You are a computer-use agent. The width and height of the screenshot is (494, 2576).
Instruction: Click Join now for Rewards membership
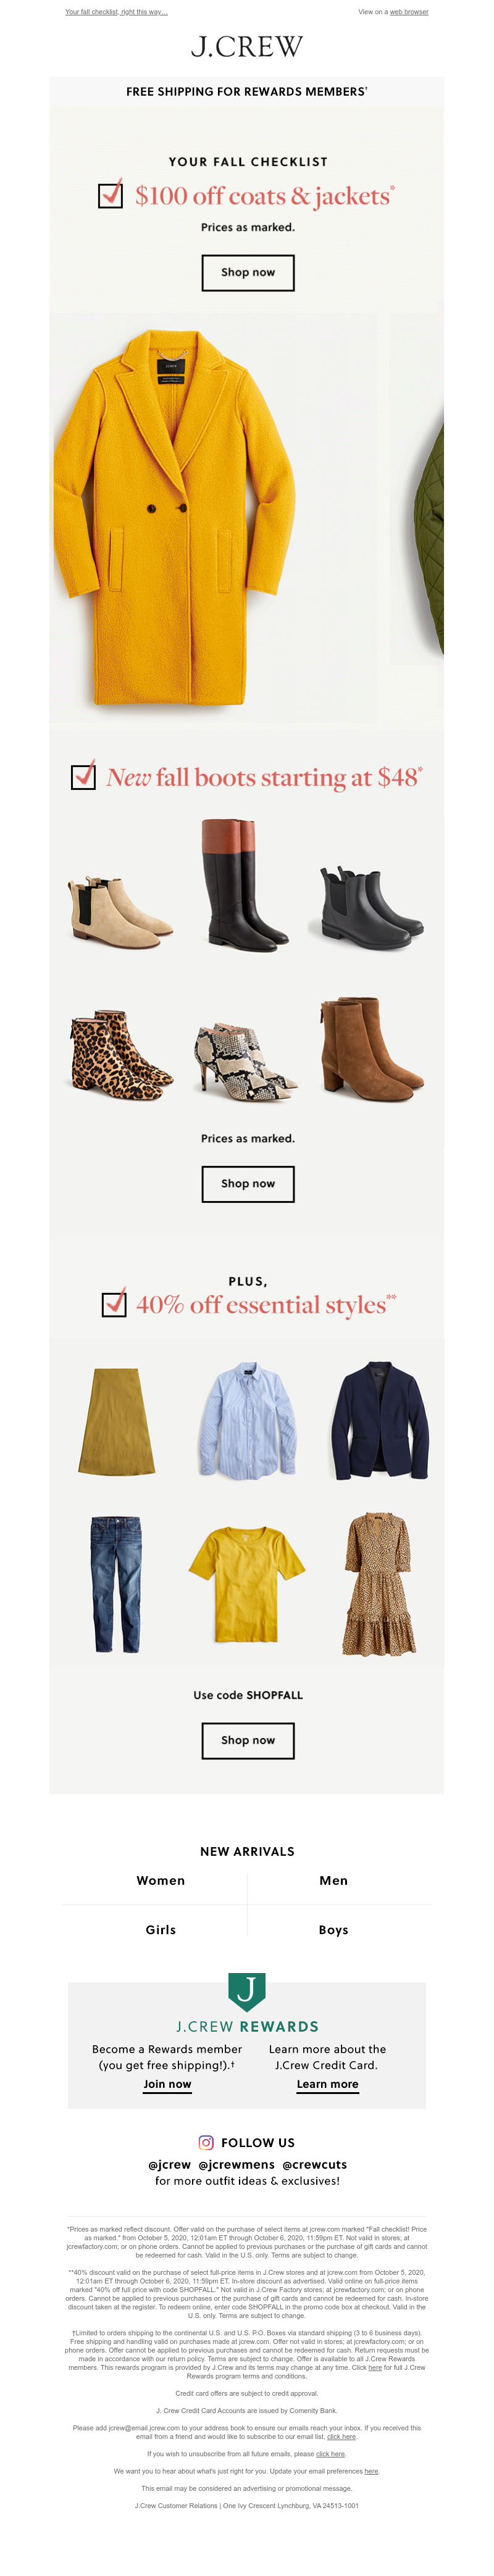coord(167,2084)
